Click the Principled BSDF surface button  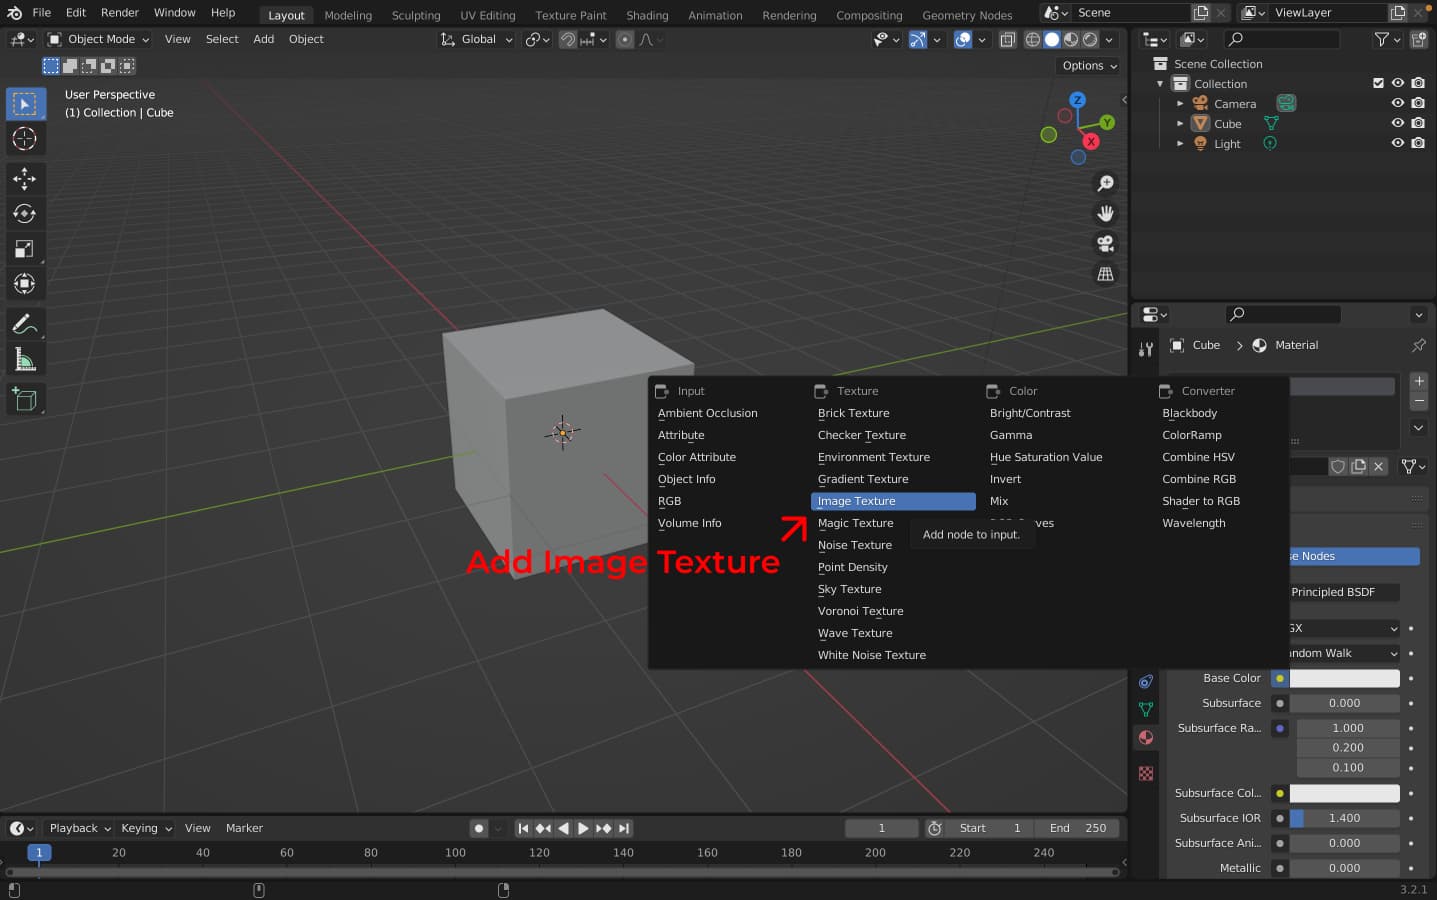point(1343,592)
